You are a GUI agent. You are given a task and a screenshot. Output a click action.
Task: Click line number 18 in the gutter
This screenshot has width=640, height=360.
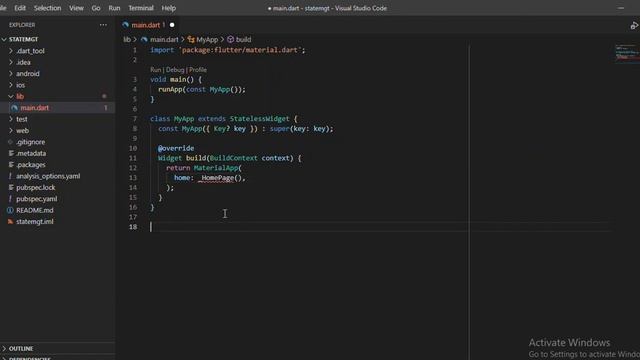click(x=133, y=227)
